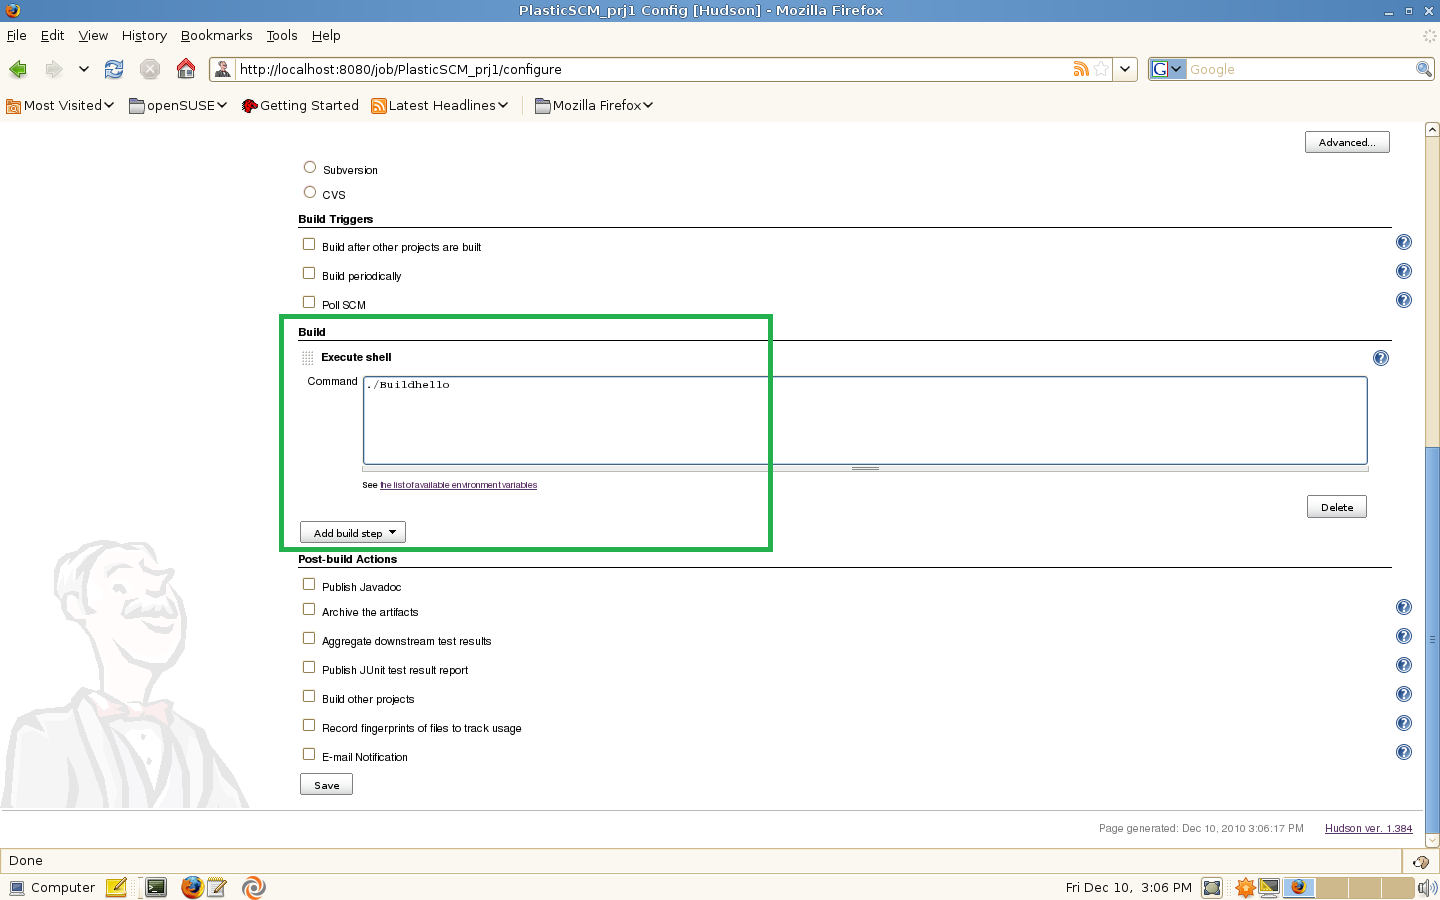Check Build other projects
1440x900 pixels.
coord(309,696)
